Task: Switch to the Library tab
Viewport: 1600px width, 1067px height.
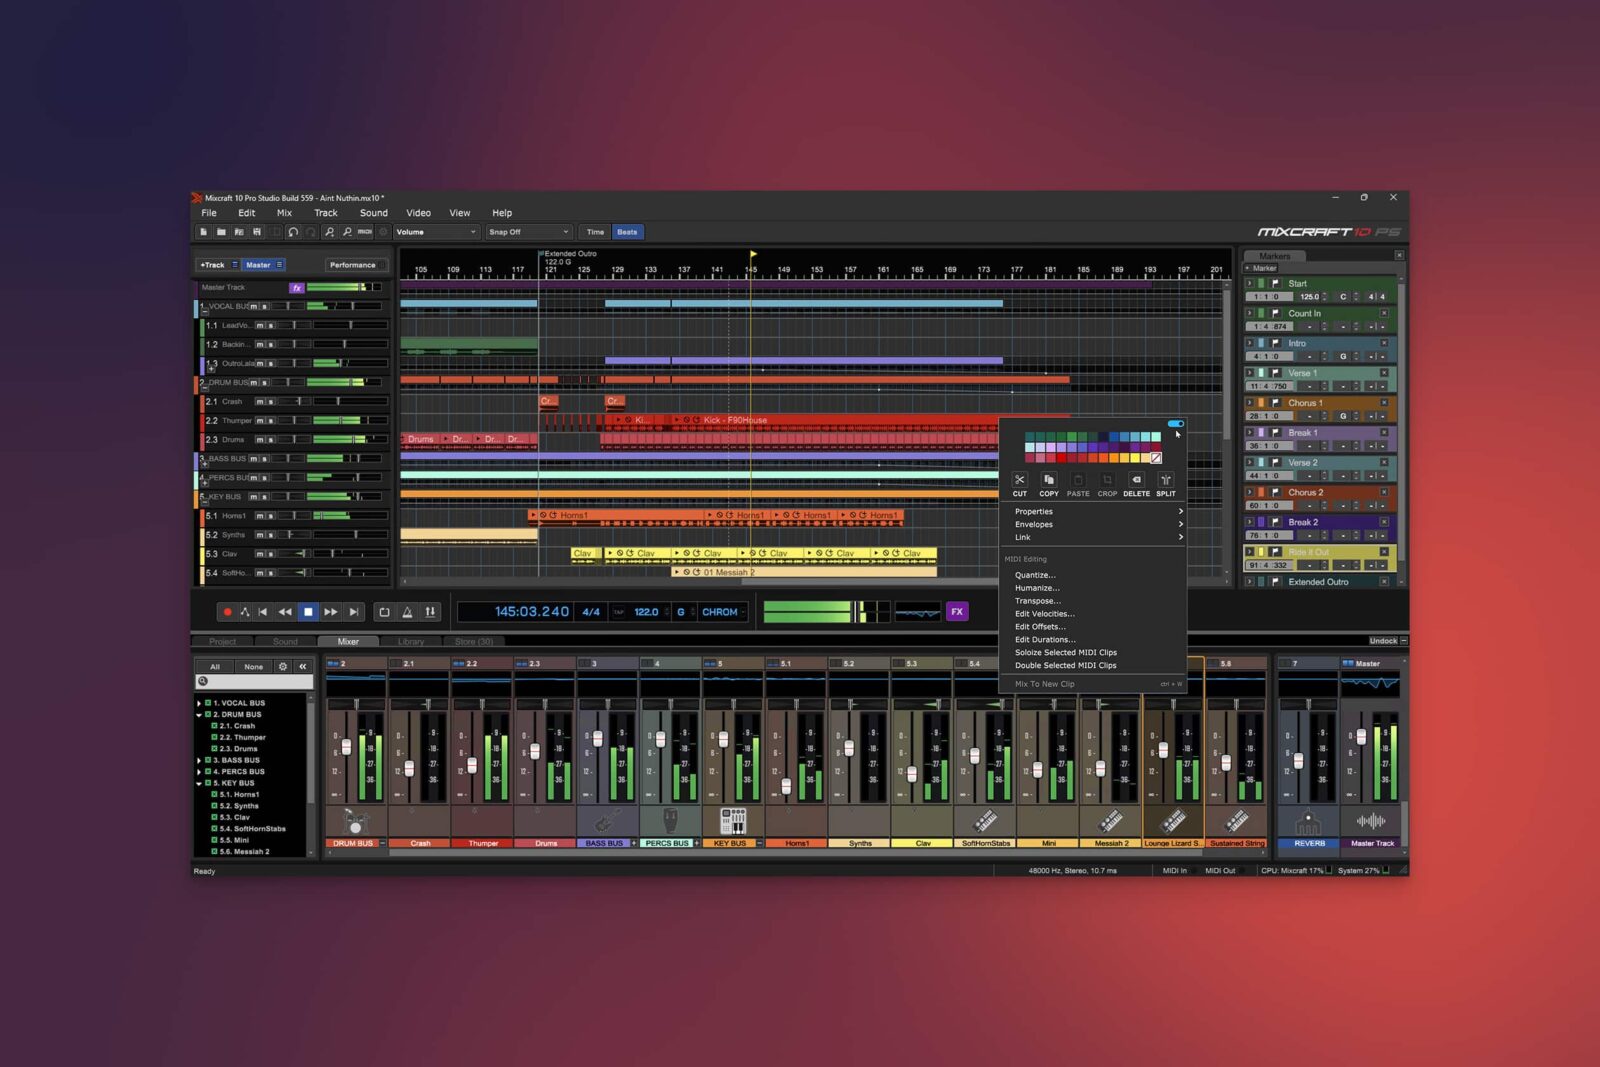Action: click(x=411, y=642)
